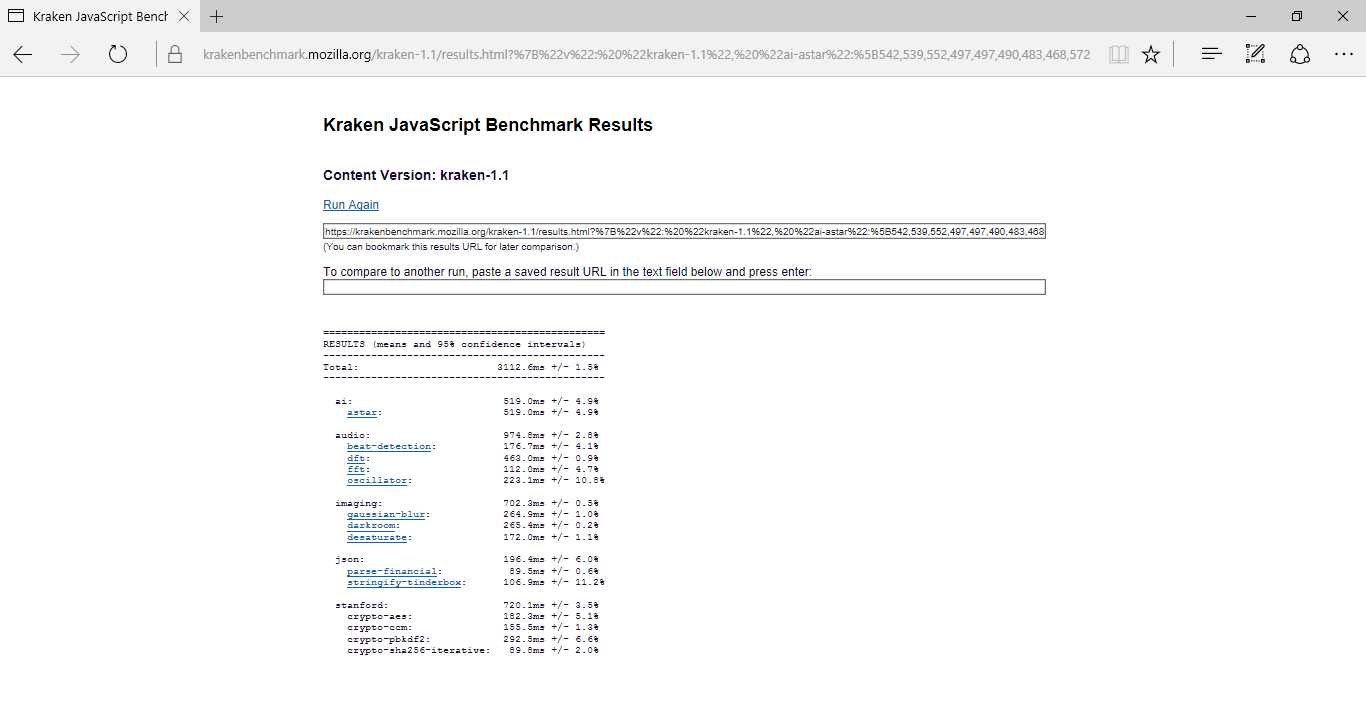The width and height of the screenshot is (1366, 725).
Task: Open the Hub panel
Action: pyautogui.click(x=1211, y=54)
